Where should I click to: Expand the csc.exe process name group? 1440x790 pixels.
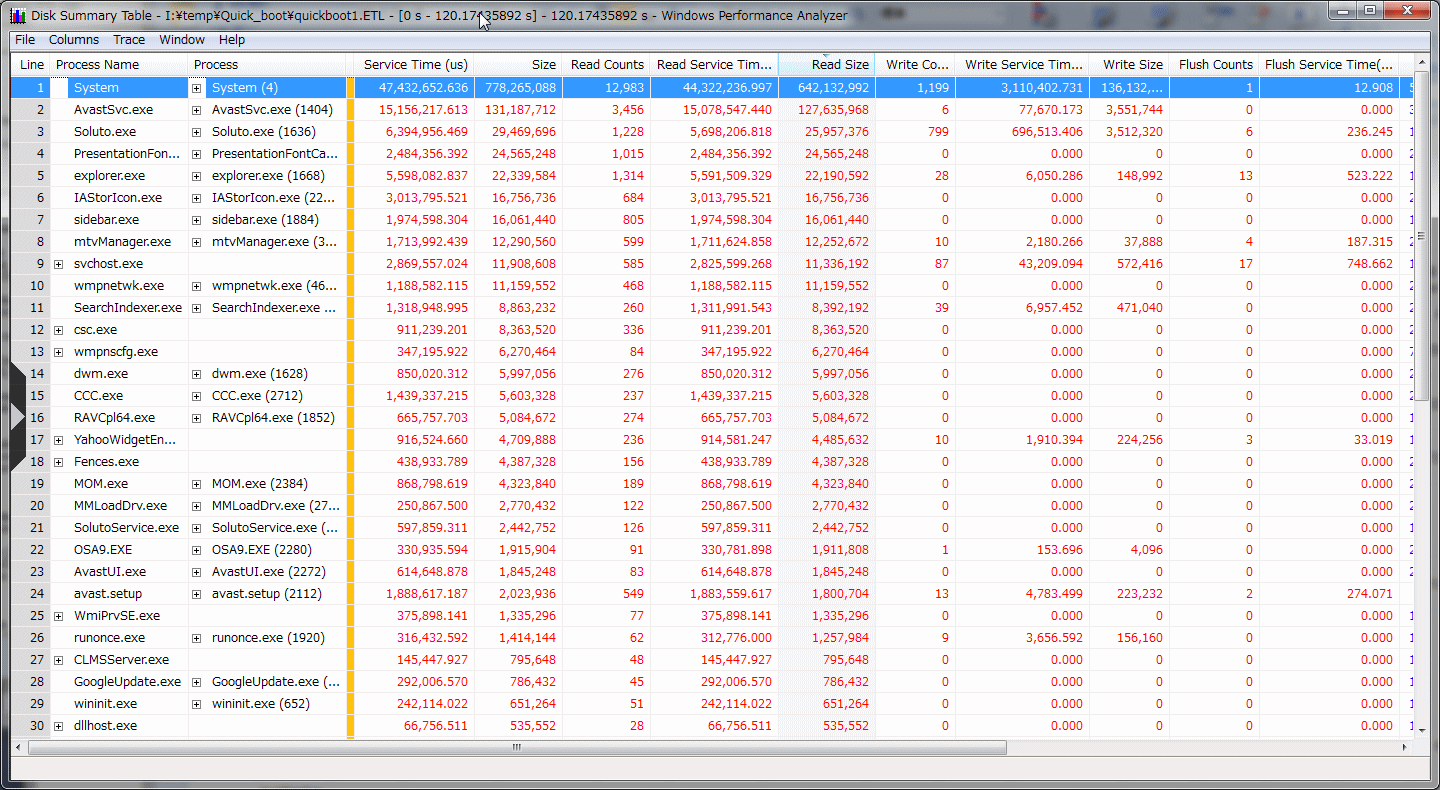coord(58,330)
